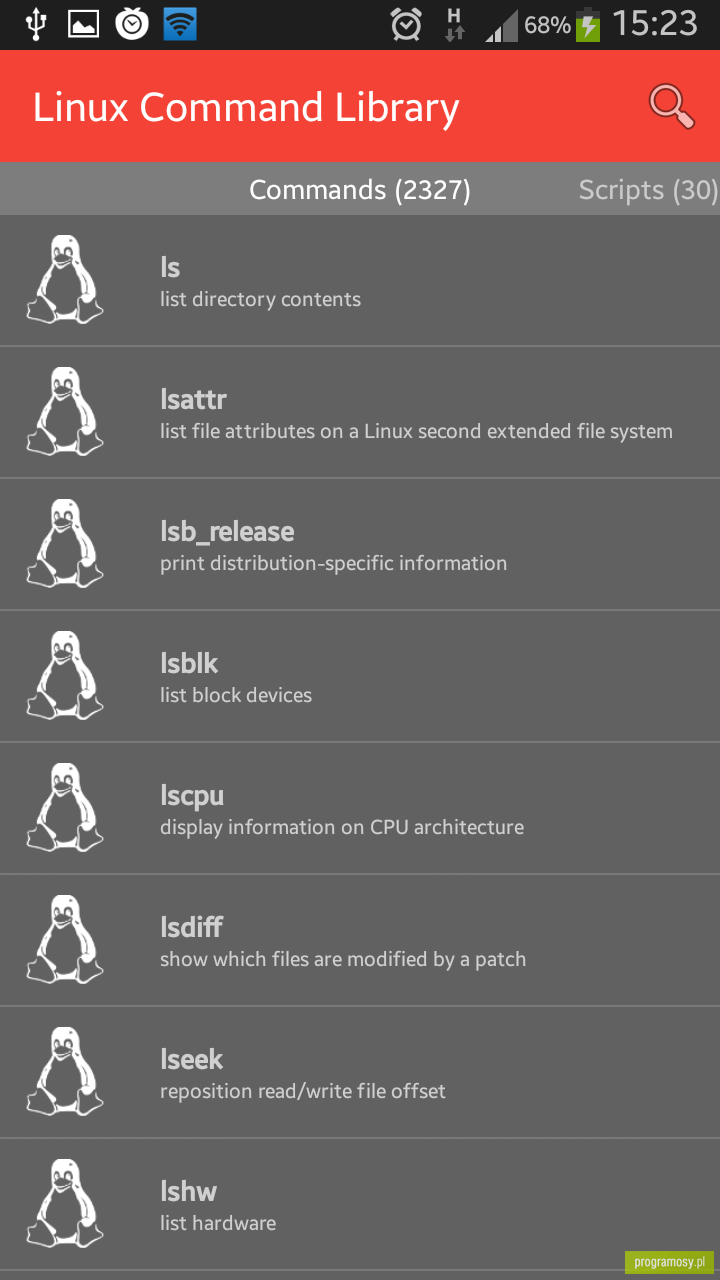The height and width of the screenshot is (1280, 720).
Task: Tap the penguin icon beside lsdiff
Action: coord(65,939)
